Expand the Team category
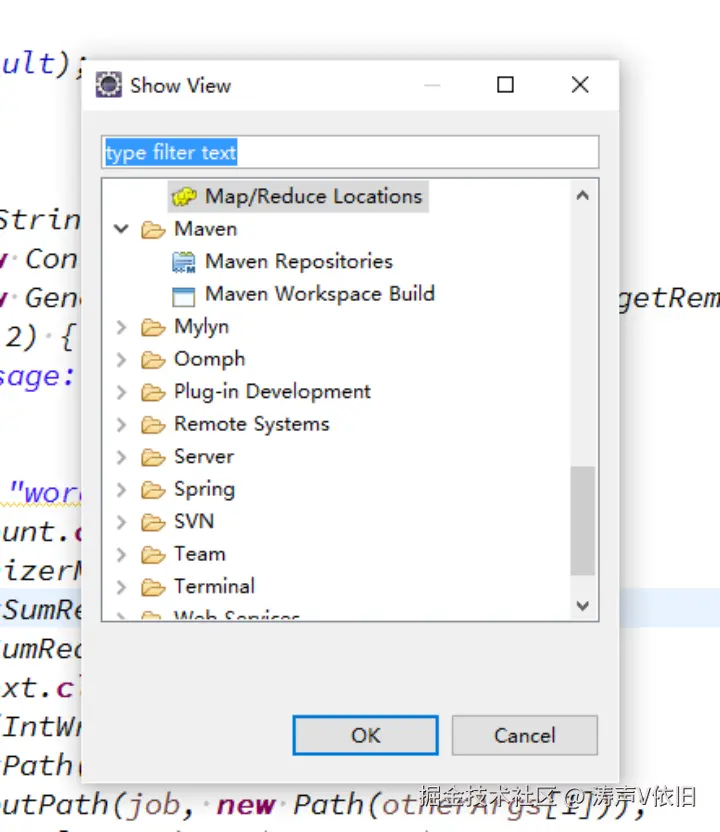Screen dimensions: 720x832 pyautogui.click(x=122, y=554)
